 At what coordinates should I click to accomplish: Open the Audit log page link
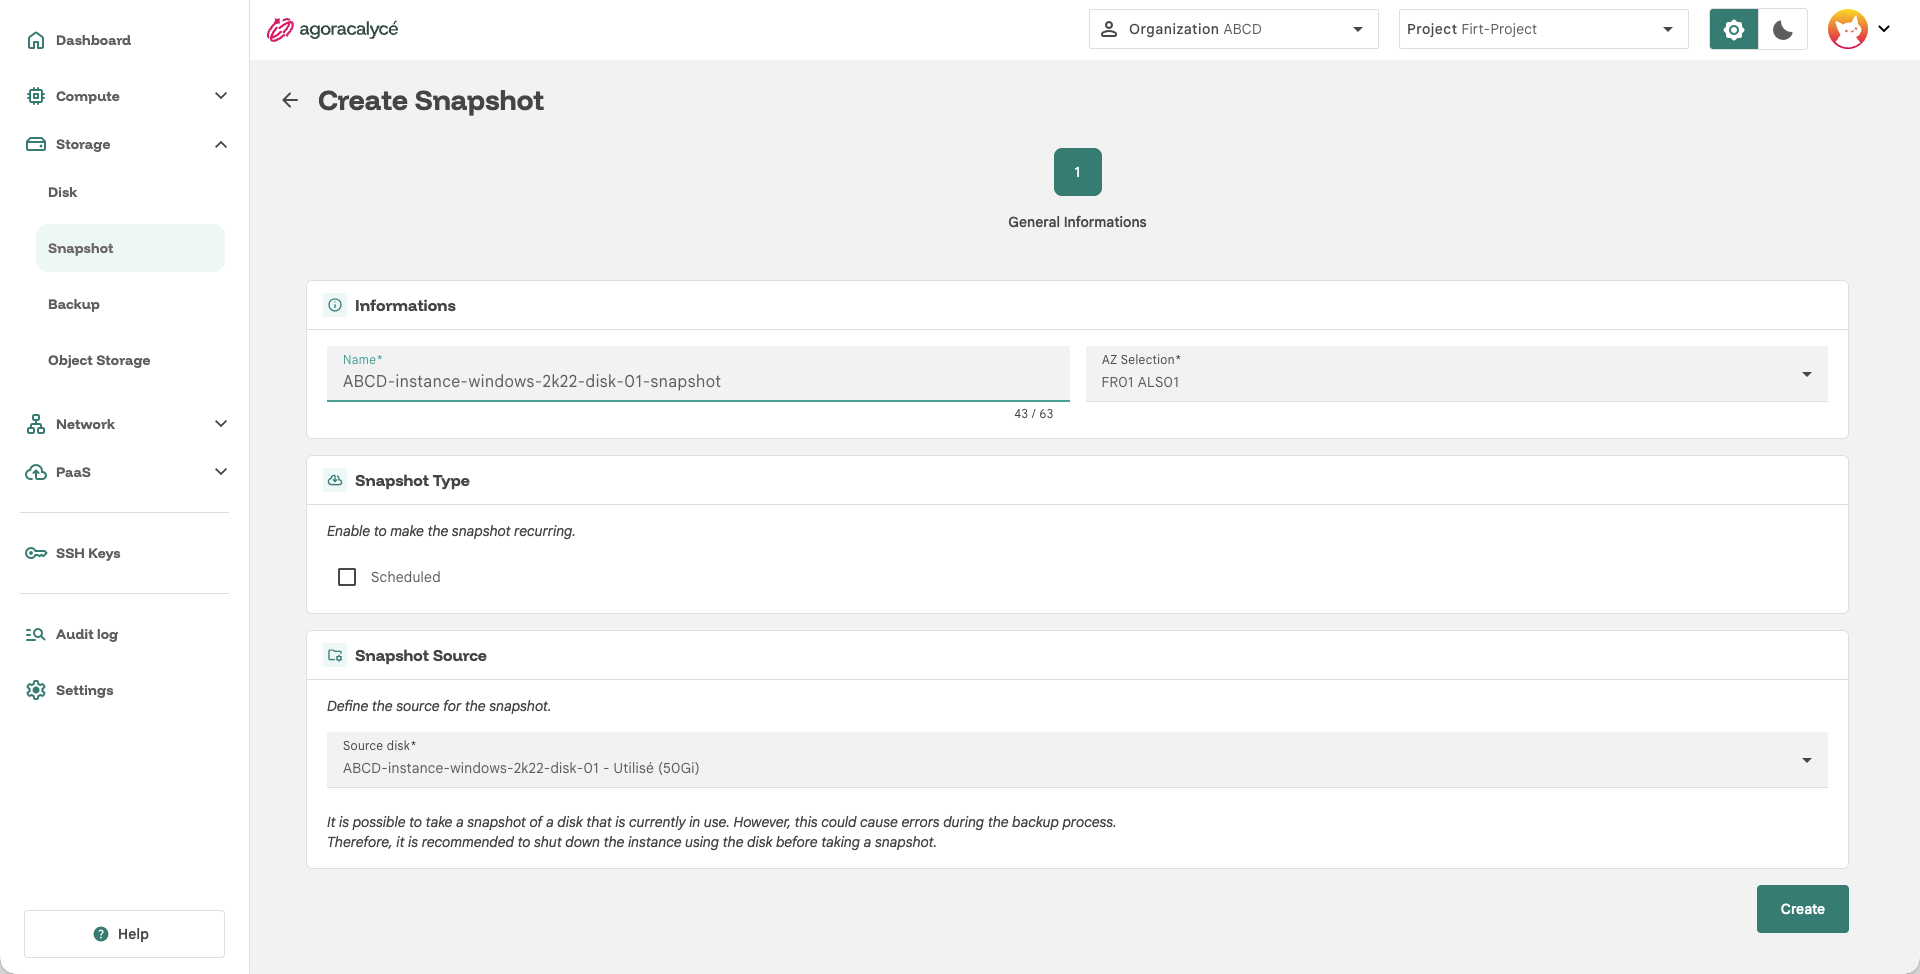point(87,634)
